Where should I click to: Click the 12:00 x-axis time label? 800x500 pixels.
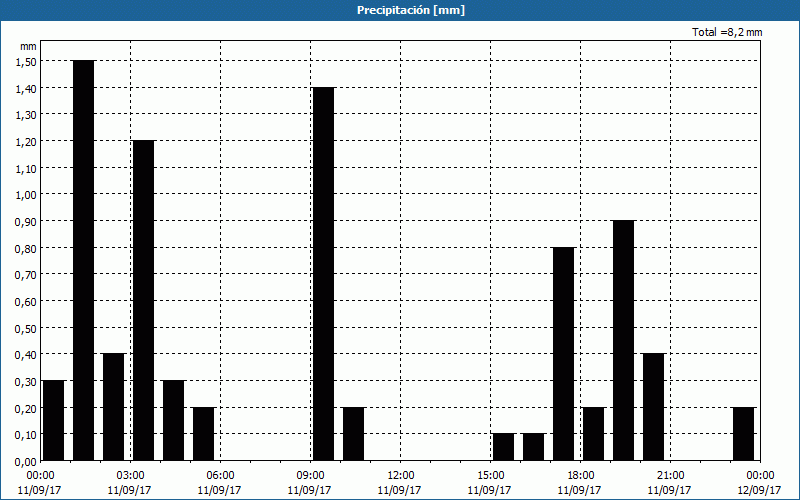[x=401, y=476]
